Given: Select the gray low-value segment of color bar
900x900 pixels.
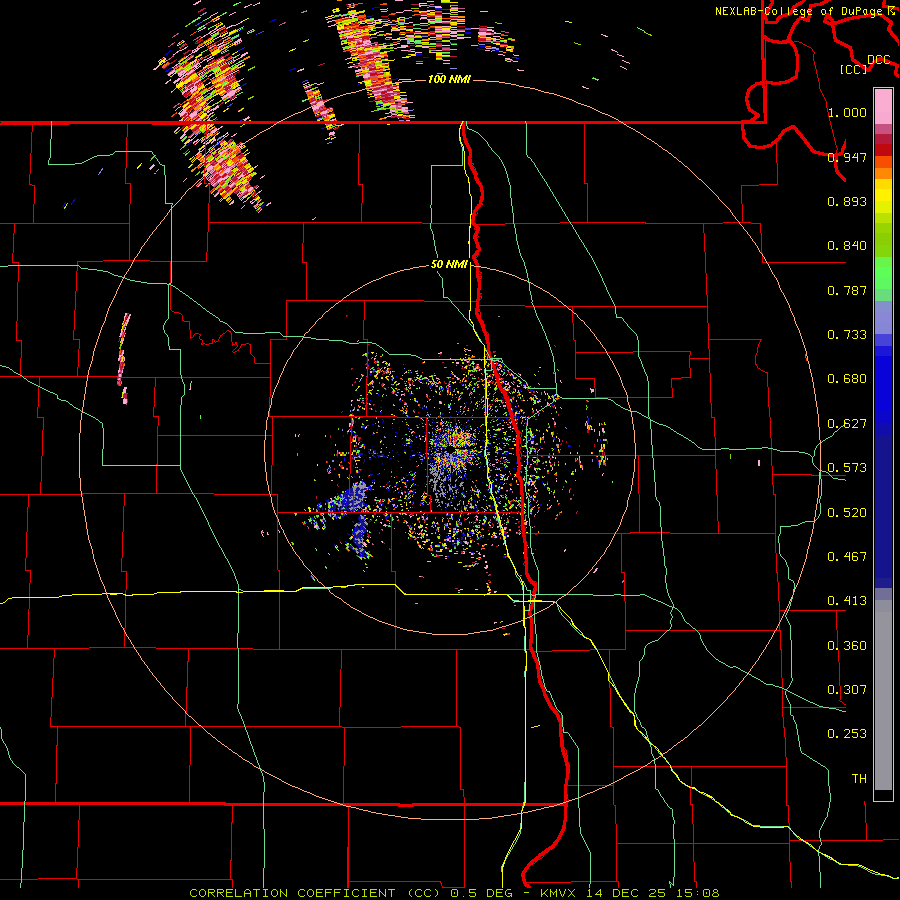Looking at the screenshot, I should (883, 695).
